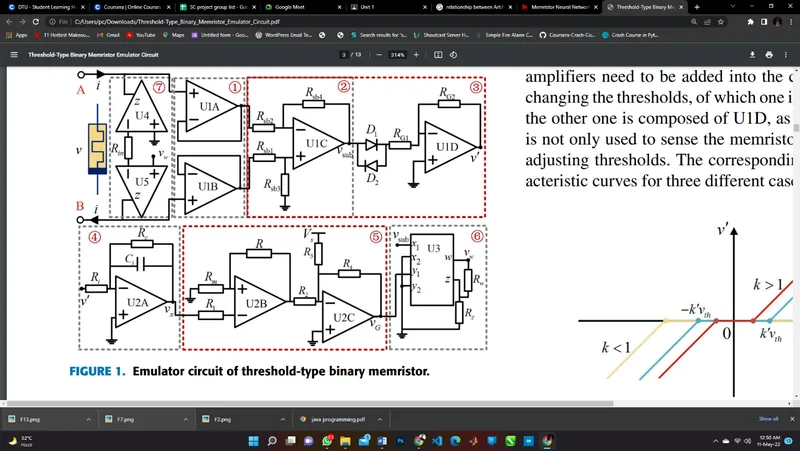This screenshot has height=451, width=800.
Task: Open Simple Fire Alarm bookmark
Action: tap(505, 35)
